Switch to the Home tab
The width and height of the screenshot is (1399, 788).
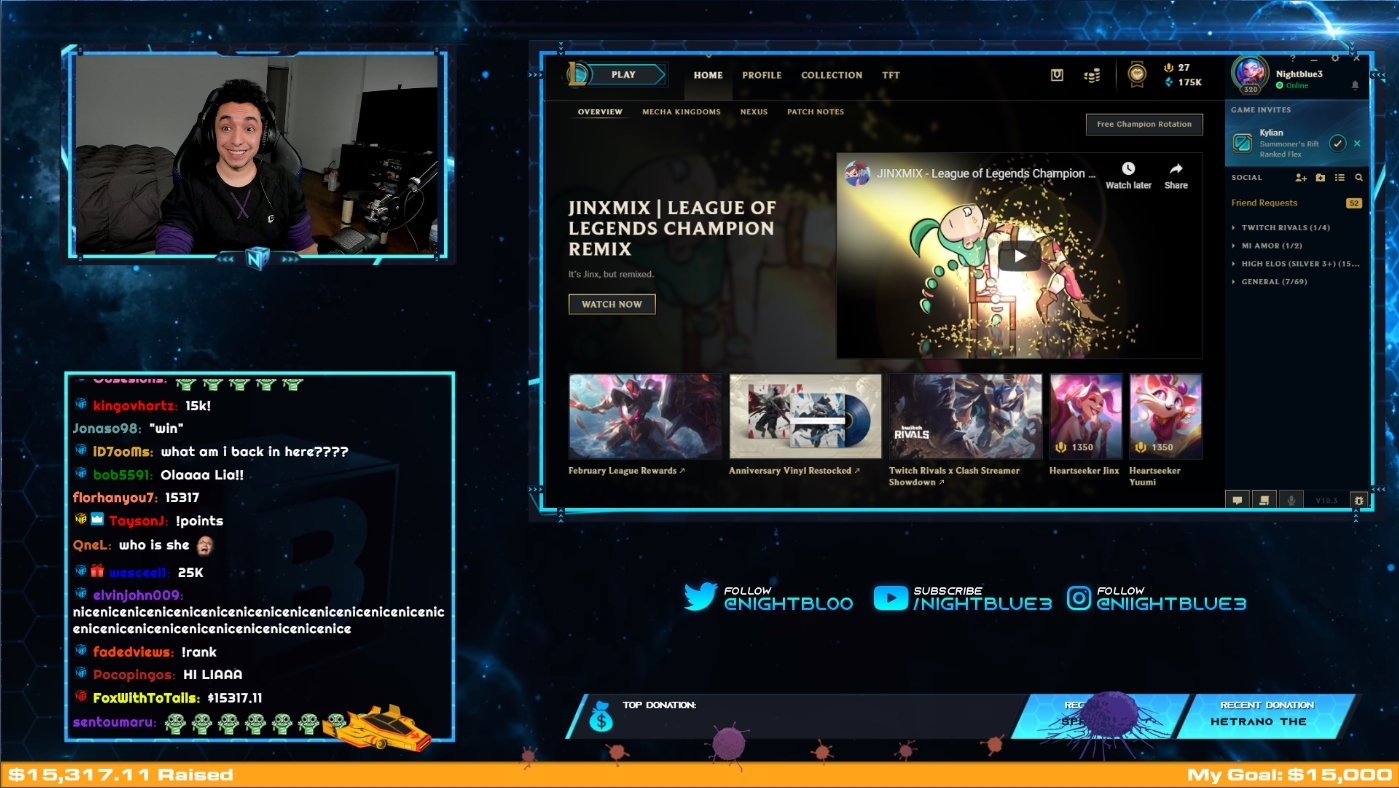point(708,75)
